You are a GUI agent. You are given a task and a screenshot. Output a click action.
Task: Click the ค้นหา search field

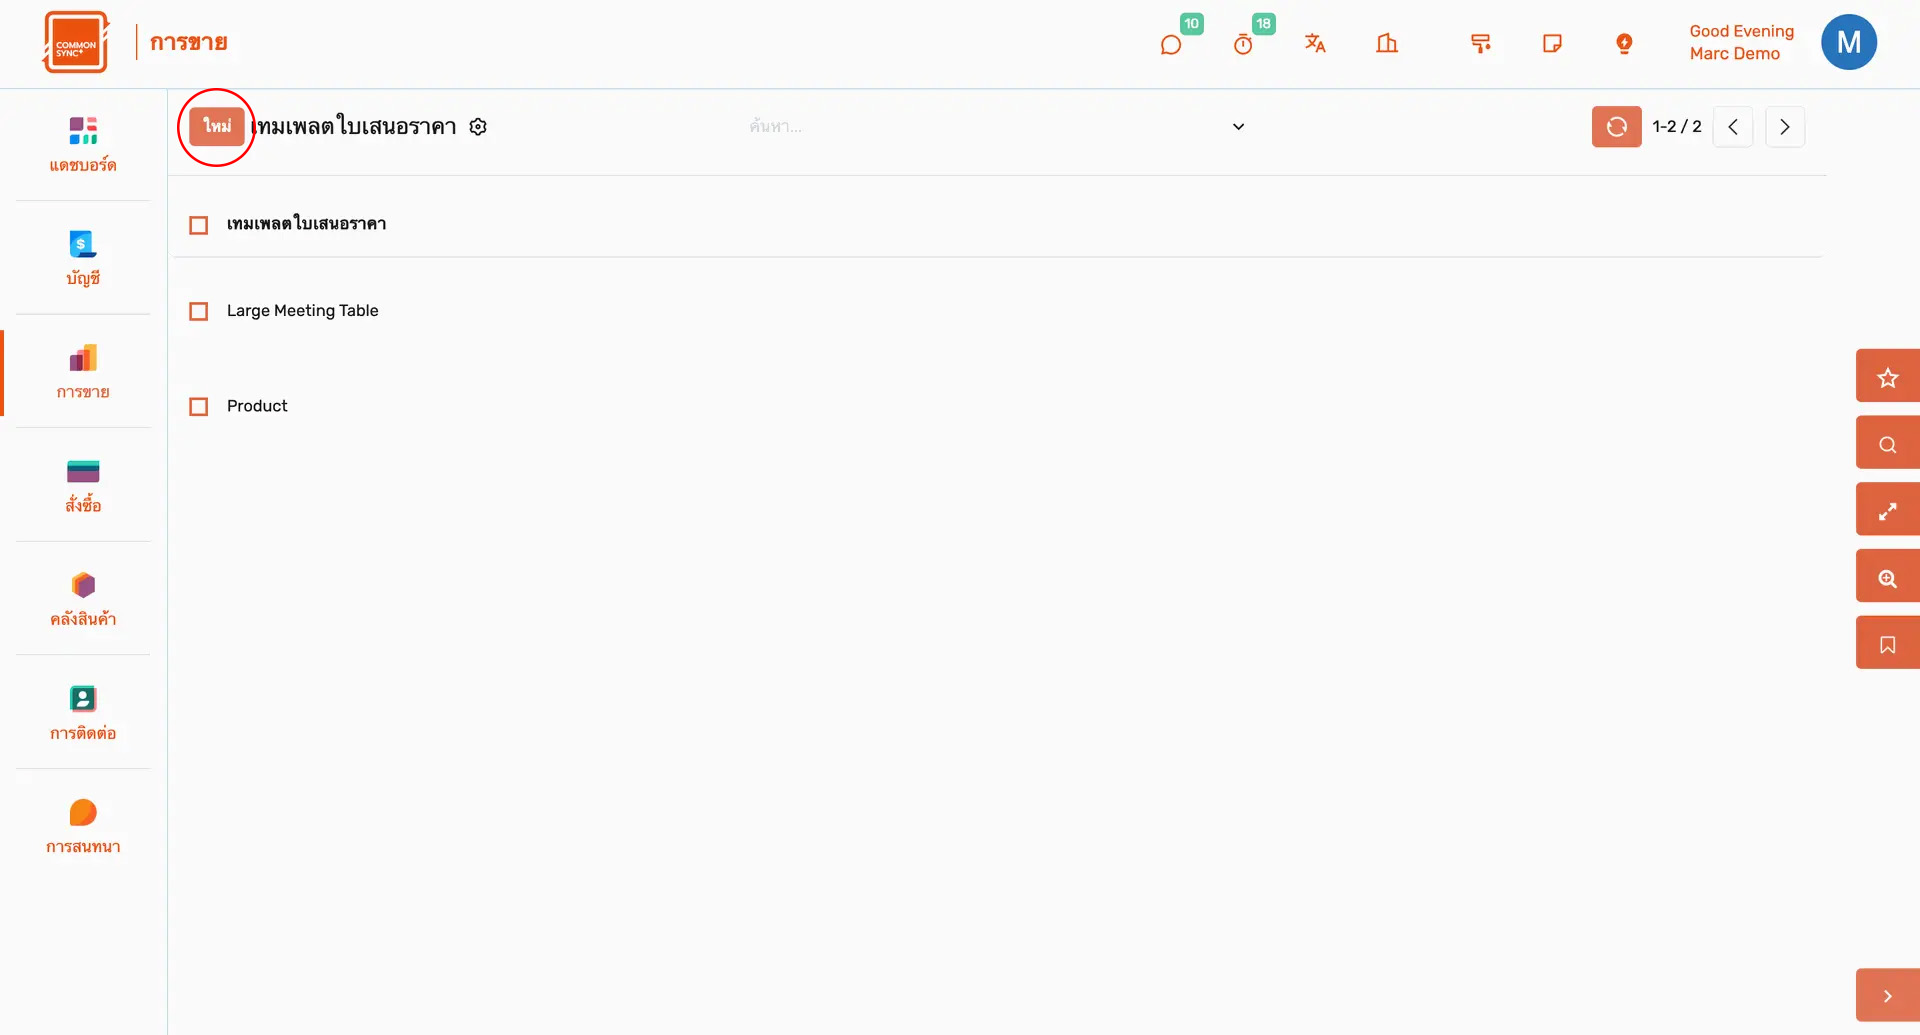coord(980,127)
